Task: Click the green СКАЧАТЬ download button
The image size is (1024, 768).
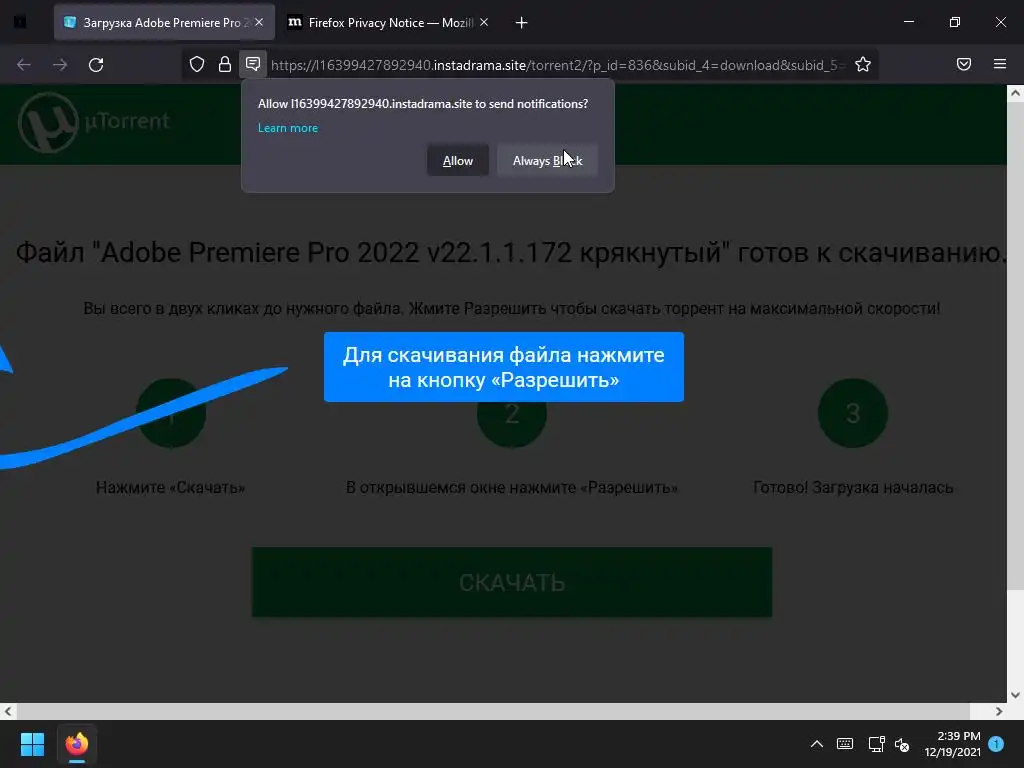Action: (x=512, y=582)
